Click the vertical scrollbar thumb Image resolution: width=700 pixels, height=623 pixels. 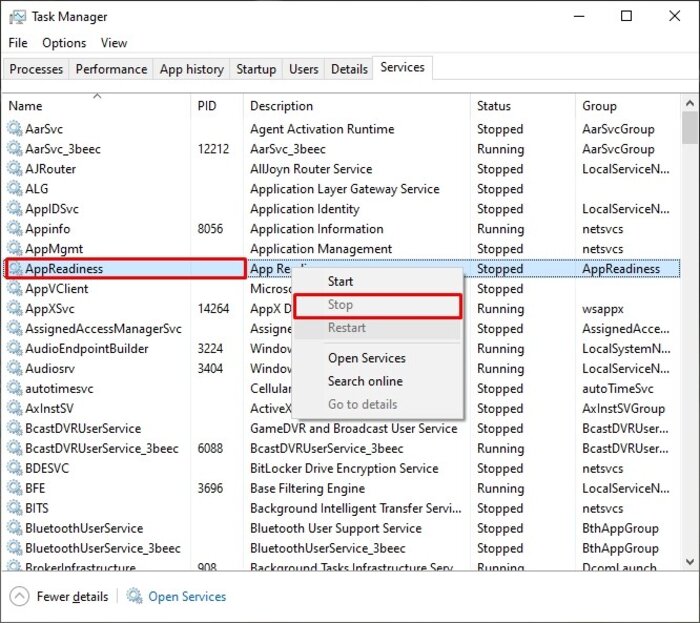[x=690, y=128]
